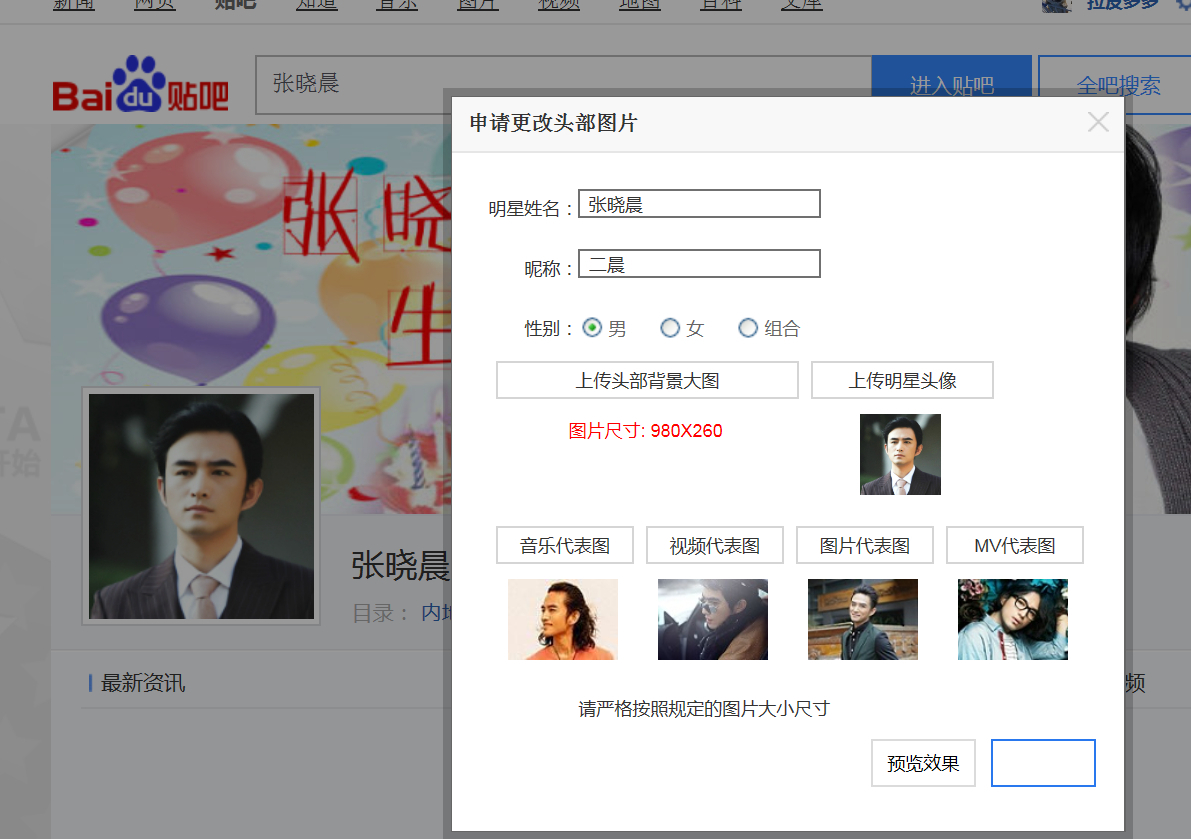Image resolution: width=1191 pixels, height=839 pixels.
Task: Click the picture representative image thumbnail
Action: pos(863,620)
